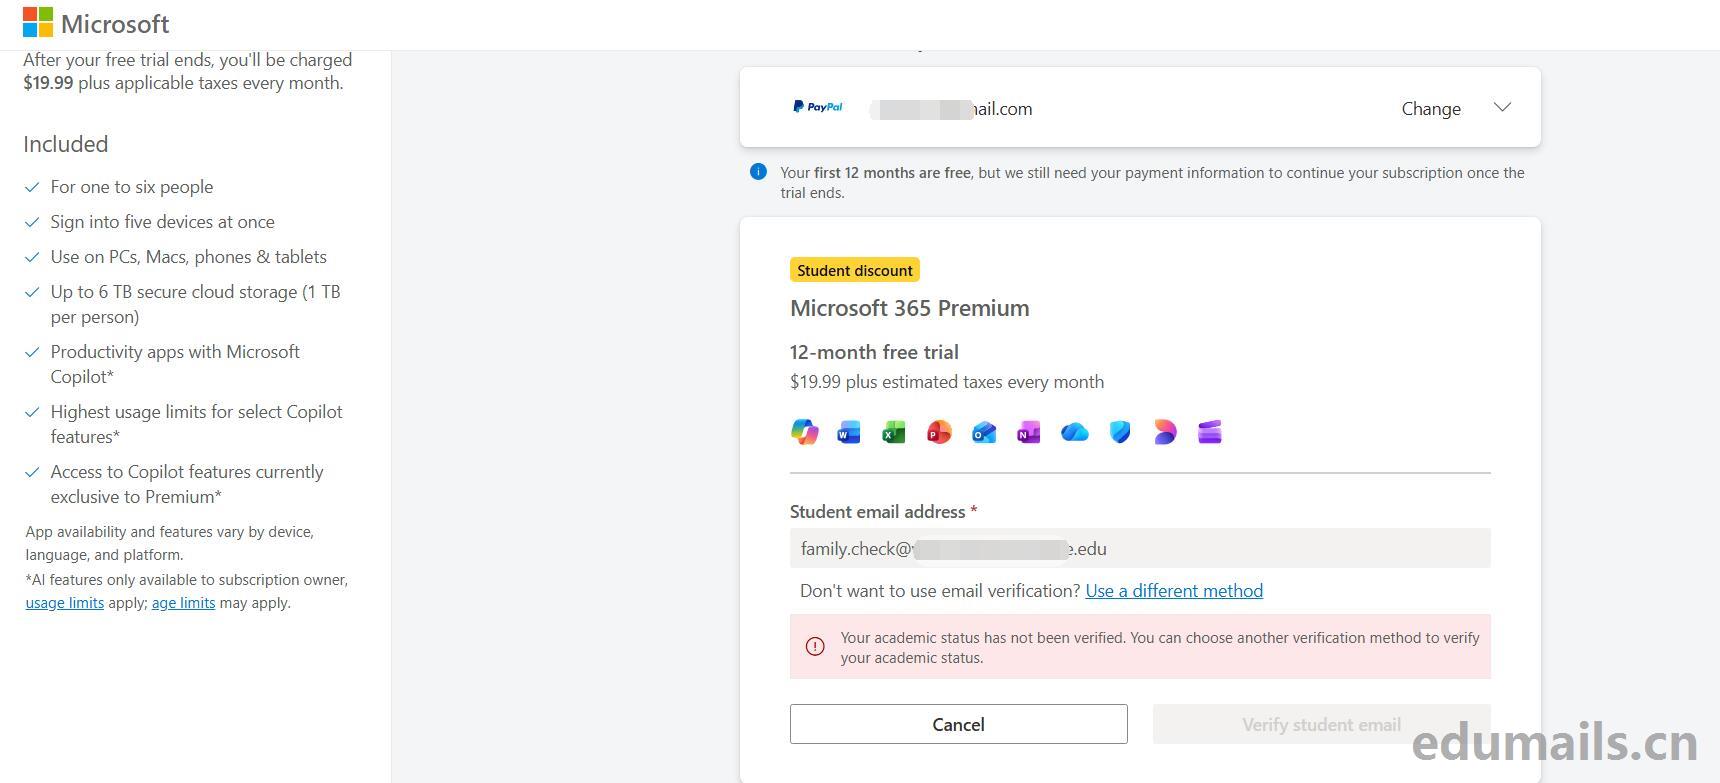
Task: Click the Verify student email button
Action: click(1321, 724)
